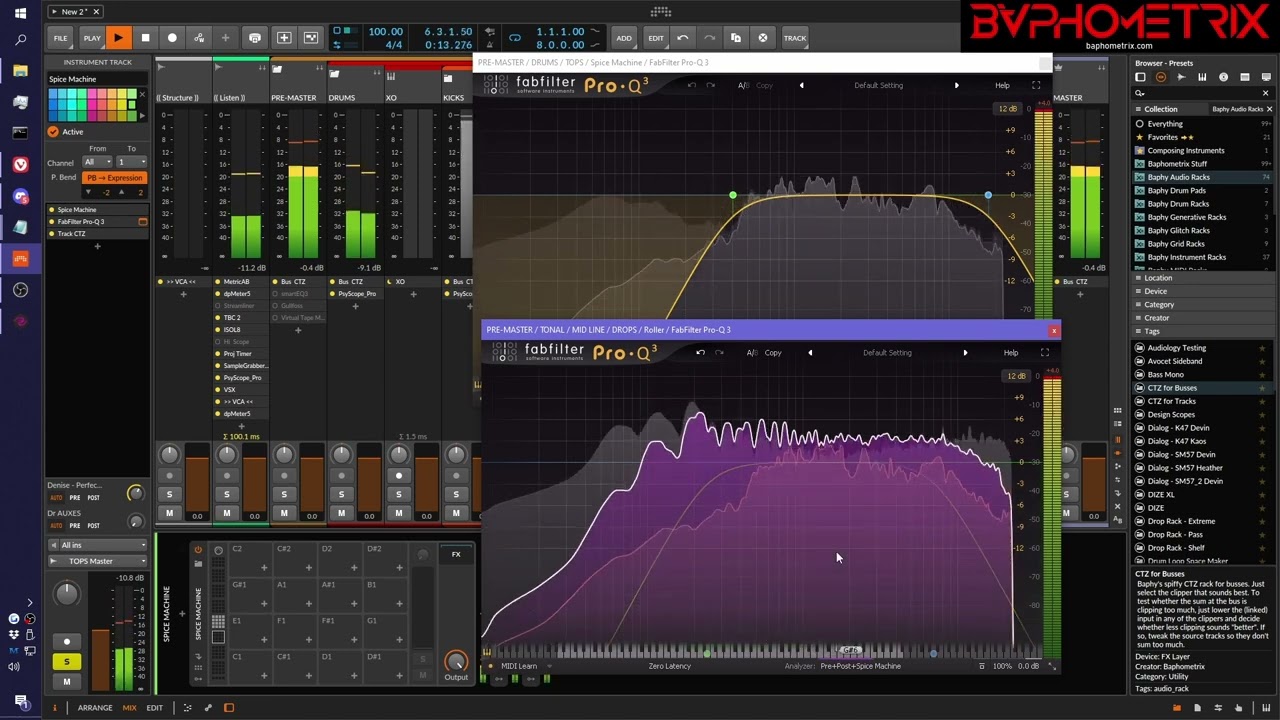Click Copy in front Pro-Q 3 A/B
Screen dimensions: 1280x720
click(x=773, y=353)
